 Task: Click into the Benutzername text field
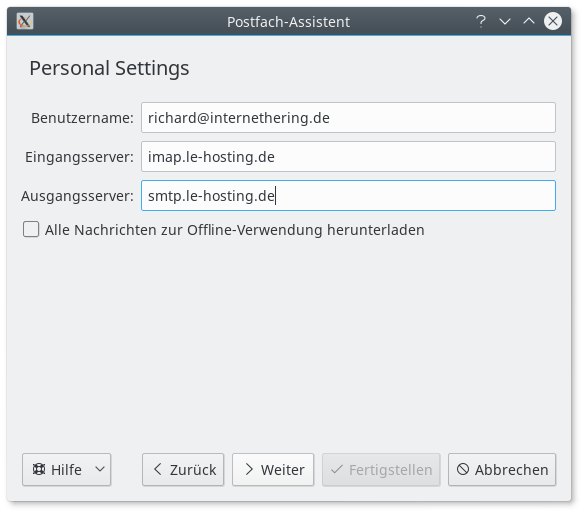tap(348, 118)
